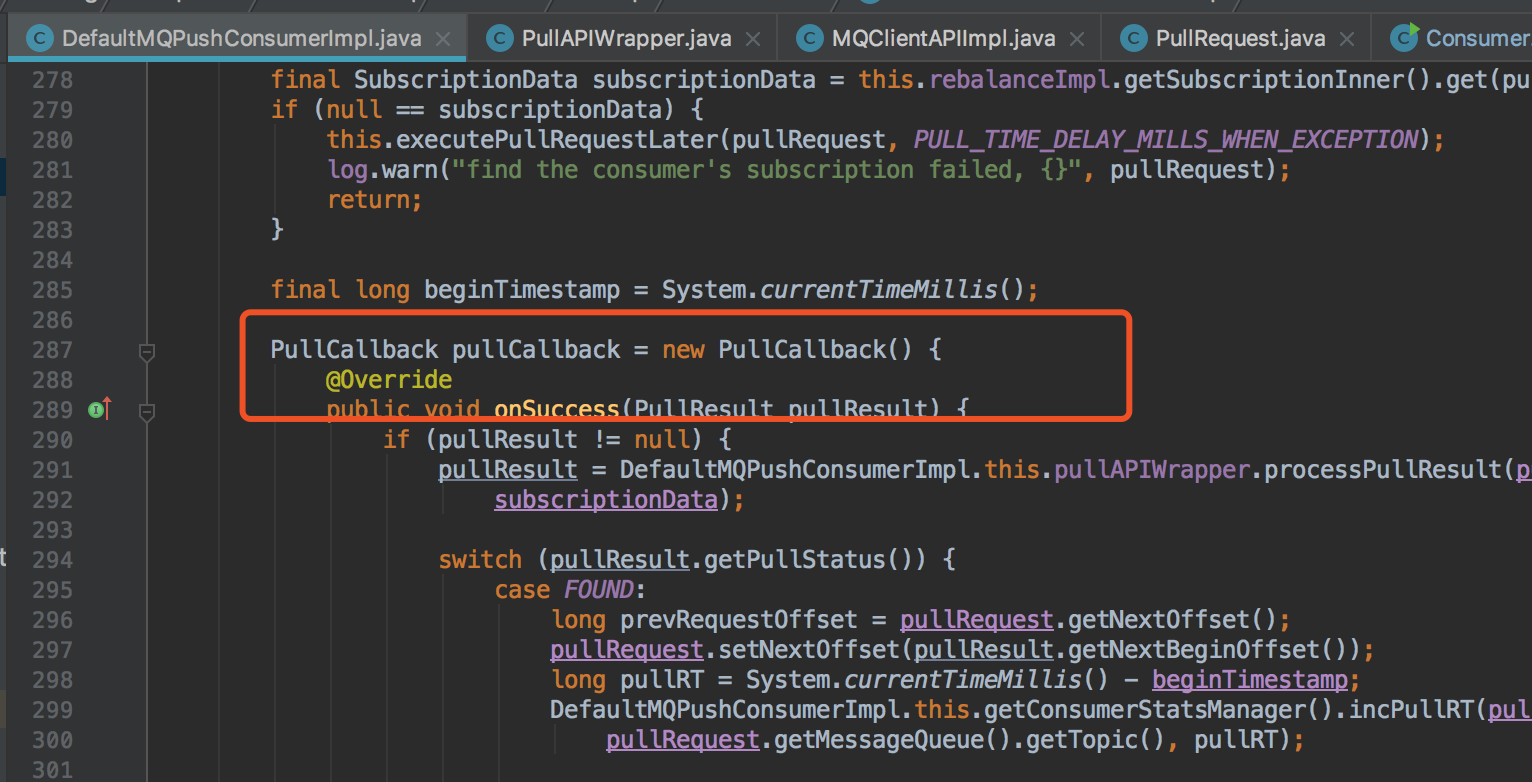The height and width of the screenshot is (782, 1532).
Task: Close the MQClientAPIImpl.java tab
Action: tap(1078, 40)
